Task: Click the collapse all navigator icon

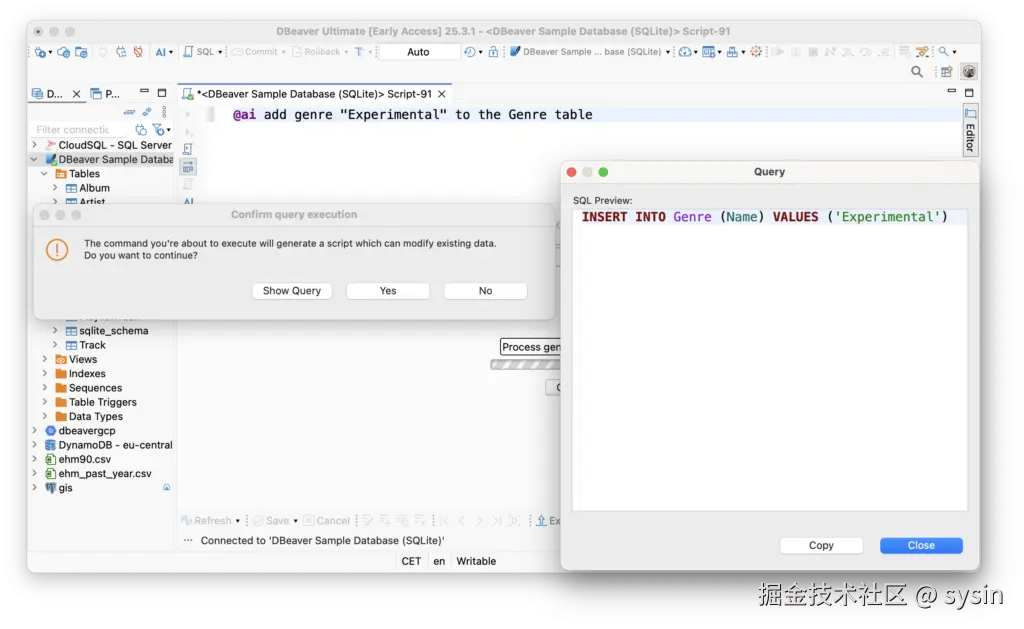Action: pyautogui.click(x=129, y=112)
